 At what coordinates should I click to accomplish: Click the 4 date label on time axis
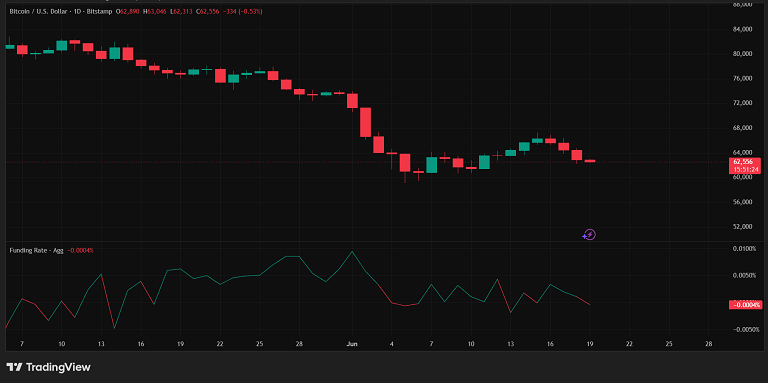click(392, 344)
